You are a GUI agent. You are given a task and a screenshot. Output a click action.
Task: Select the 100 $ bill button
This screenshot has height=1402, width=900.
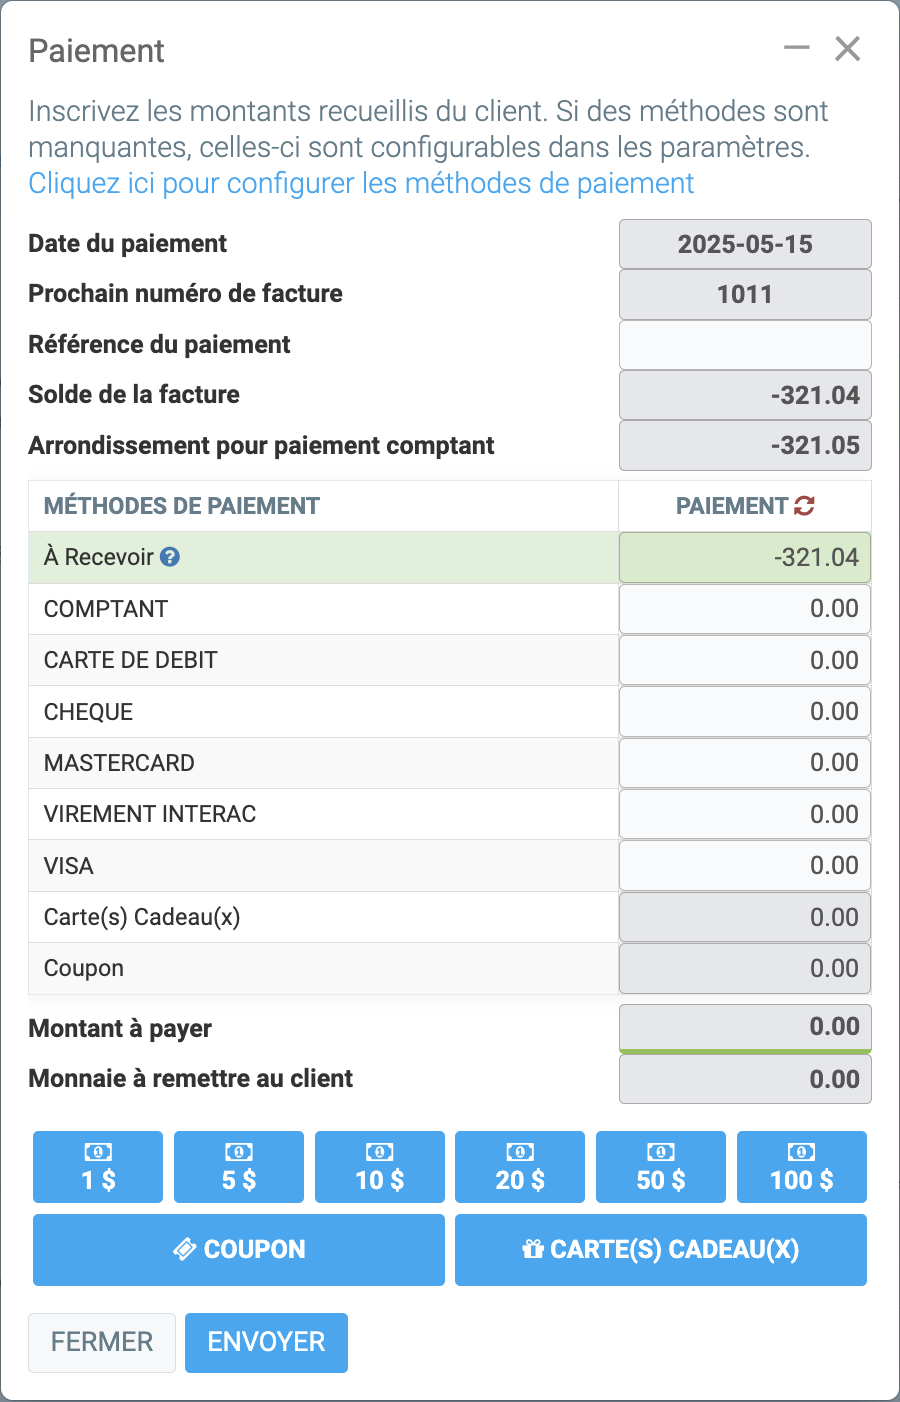click(802, 1167)
